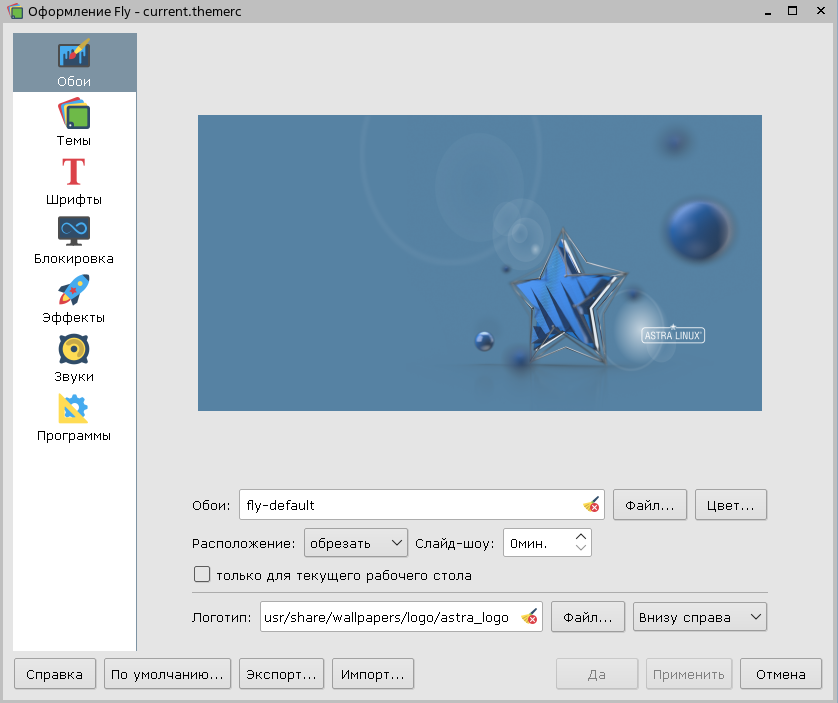The height and width of the screenshot is (703, 838).
Task: Minimize the Оформление Fly window
Action: (x=768, y=11)
